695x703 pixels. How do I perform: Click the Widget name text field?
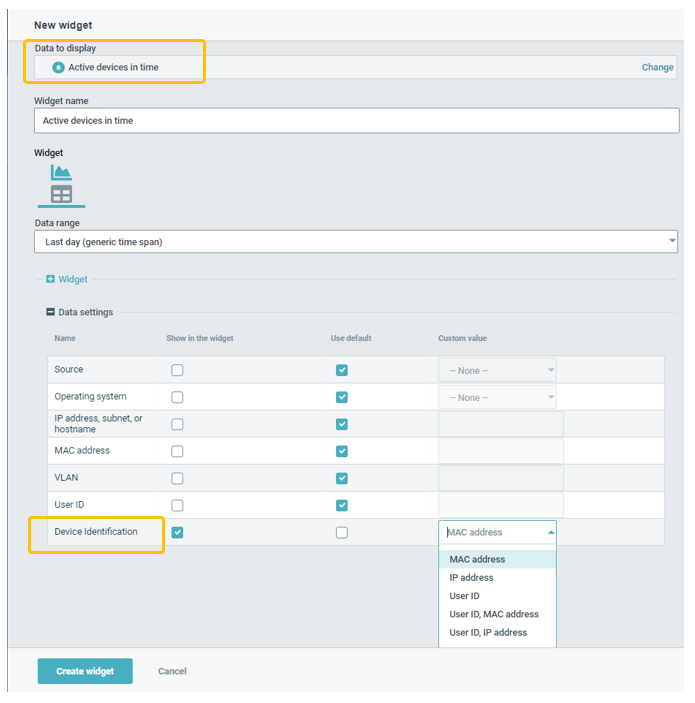[x=355, y=120]
